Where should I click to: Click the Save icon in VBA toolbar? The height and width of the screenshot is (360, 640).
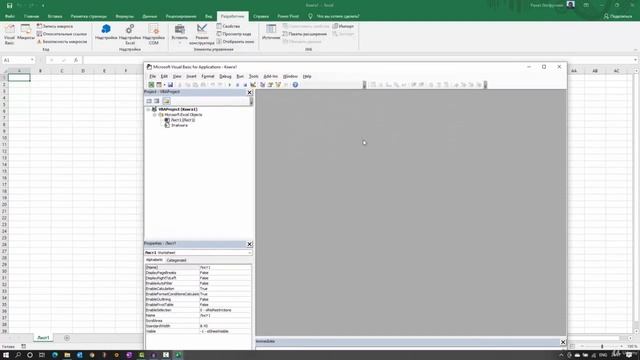(x=170, y=85)
